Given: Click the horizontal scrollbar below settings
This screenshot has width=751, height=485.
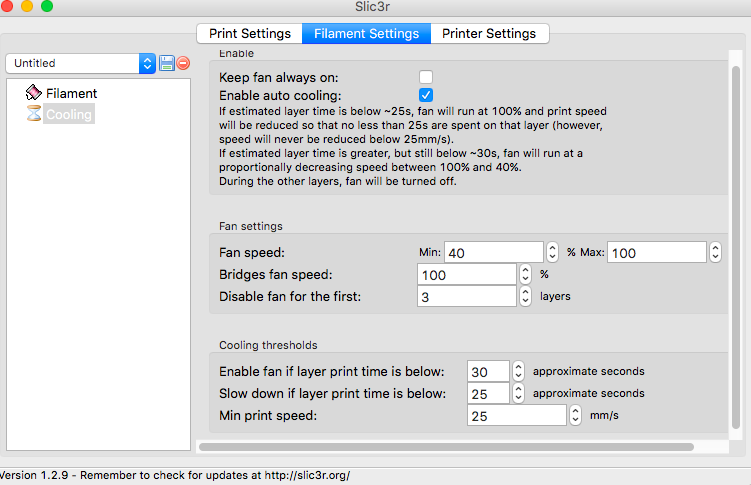Looking at the screenshot, I should [x=446, y=447].
